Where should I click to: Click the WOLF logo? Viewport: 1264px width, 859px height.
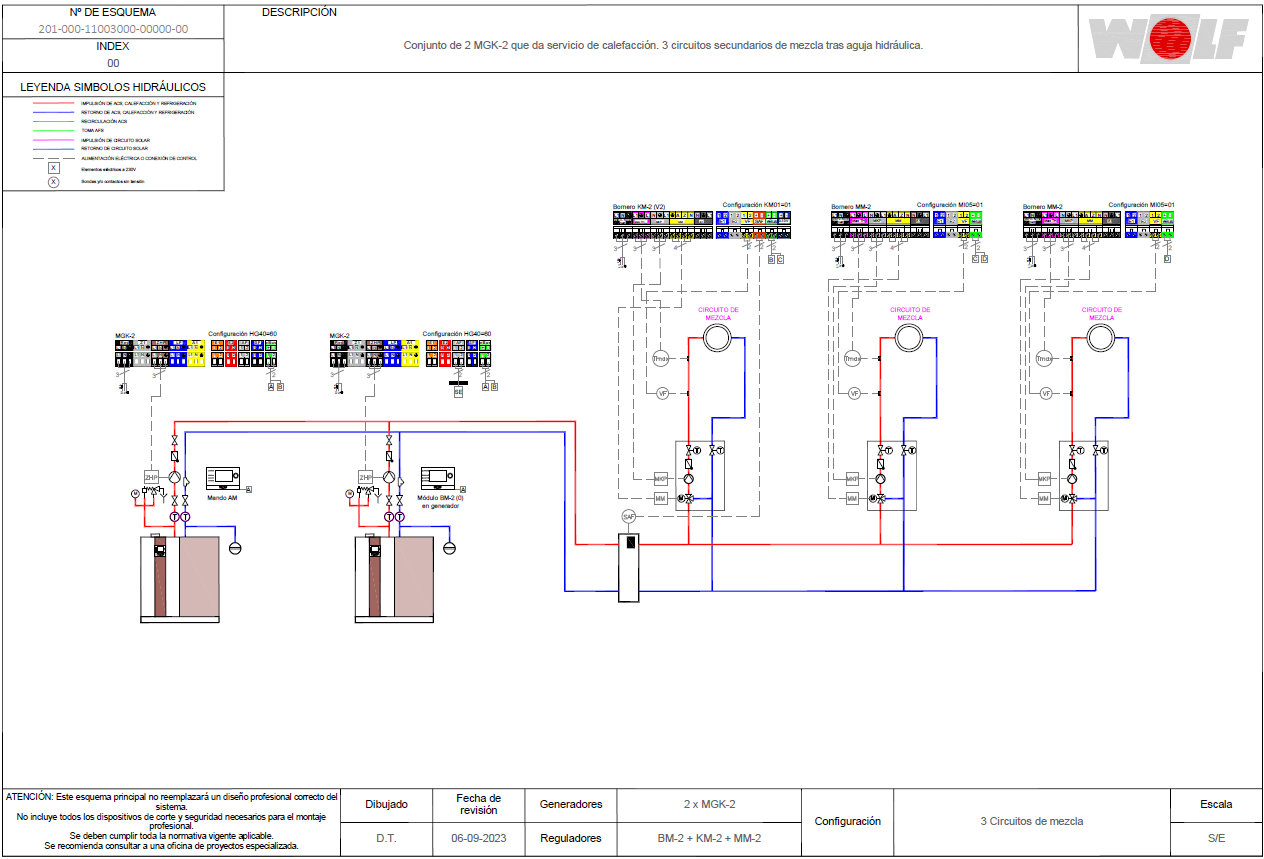(x=1169, y=39)
